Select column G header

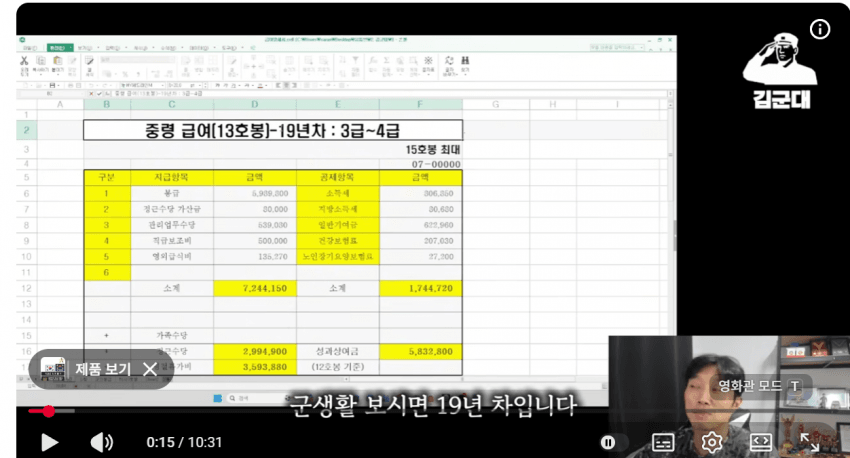pos(495,104)
